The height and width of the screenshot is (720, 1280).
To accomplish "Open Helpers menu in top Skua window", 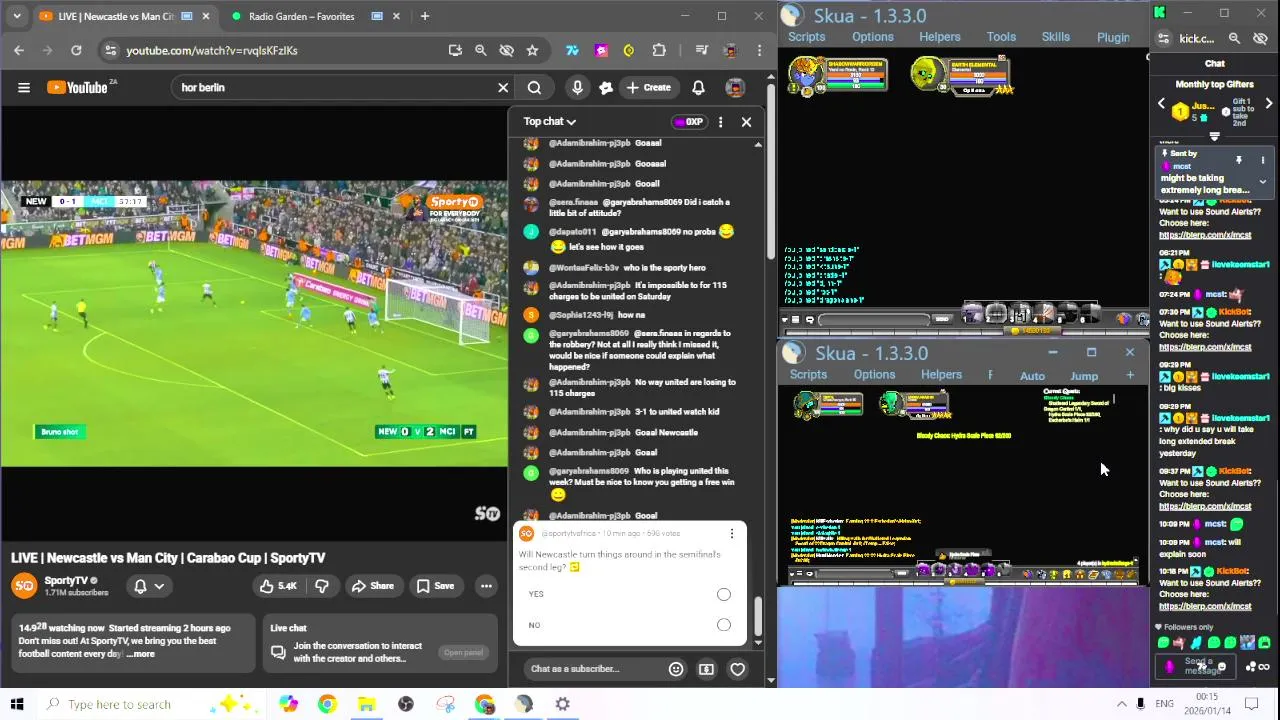I will 940,37.
